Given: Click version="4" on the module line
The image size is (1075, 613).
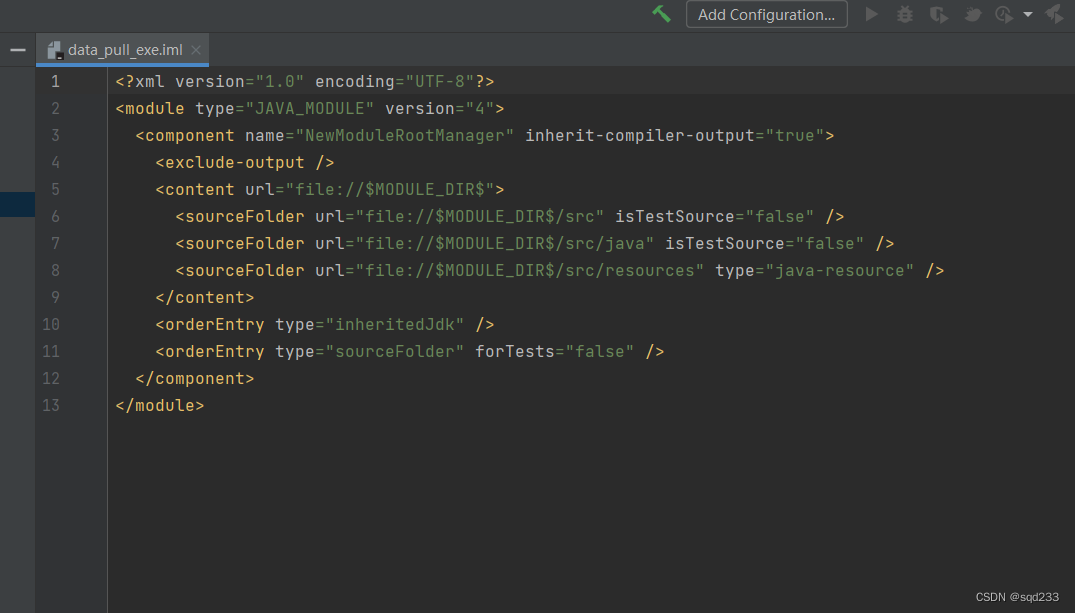Looking at the screenshot, I should tap(439, 108).
